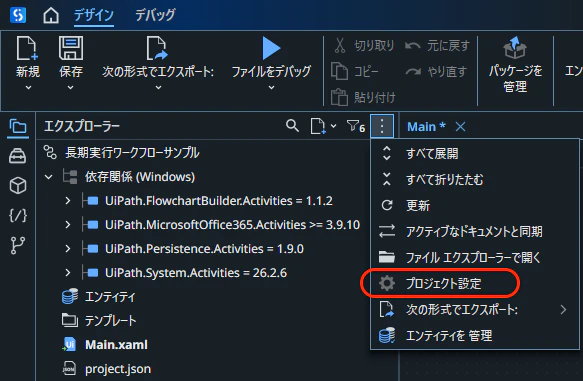The image size is (583, 381).
Task: Expand UiPath.System.Activities dependency
Action: pos(68,273)
